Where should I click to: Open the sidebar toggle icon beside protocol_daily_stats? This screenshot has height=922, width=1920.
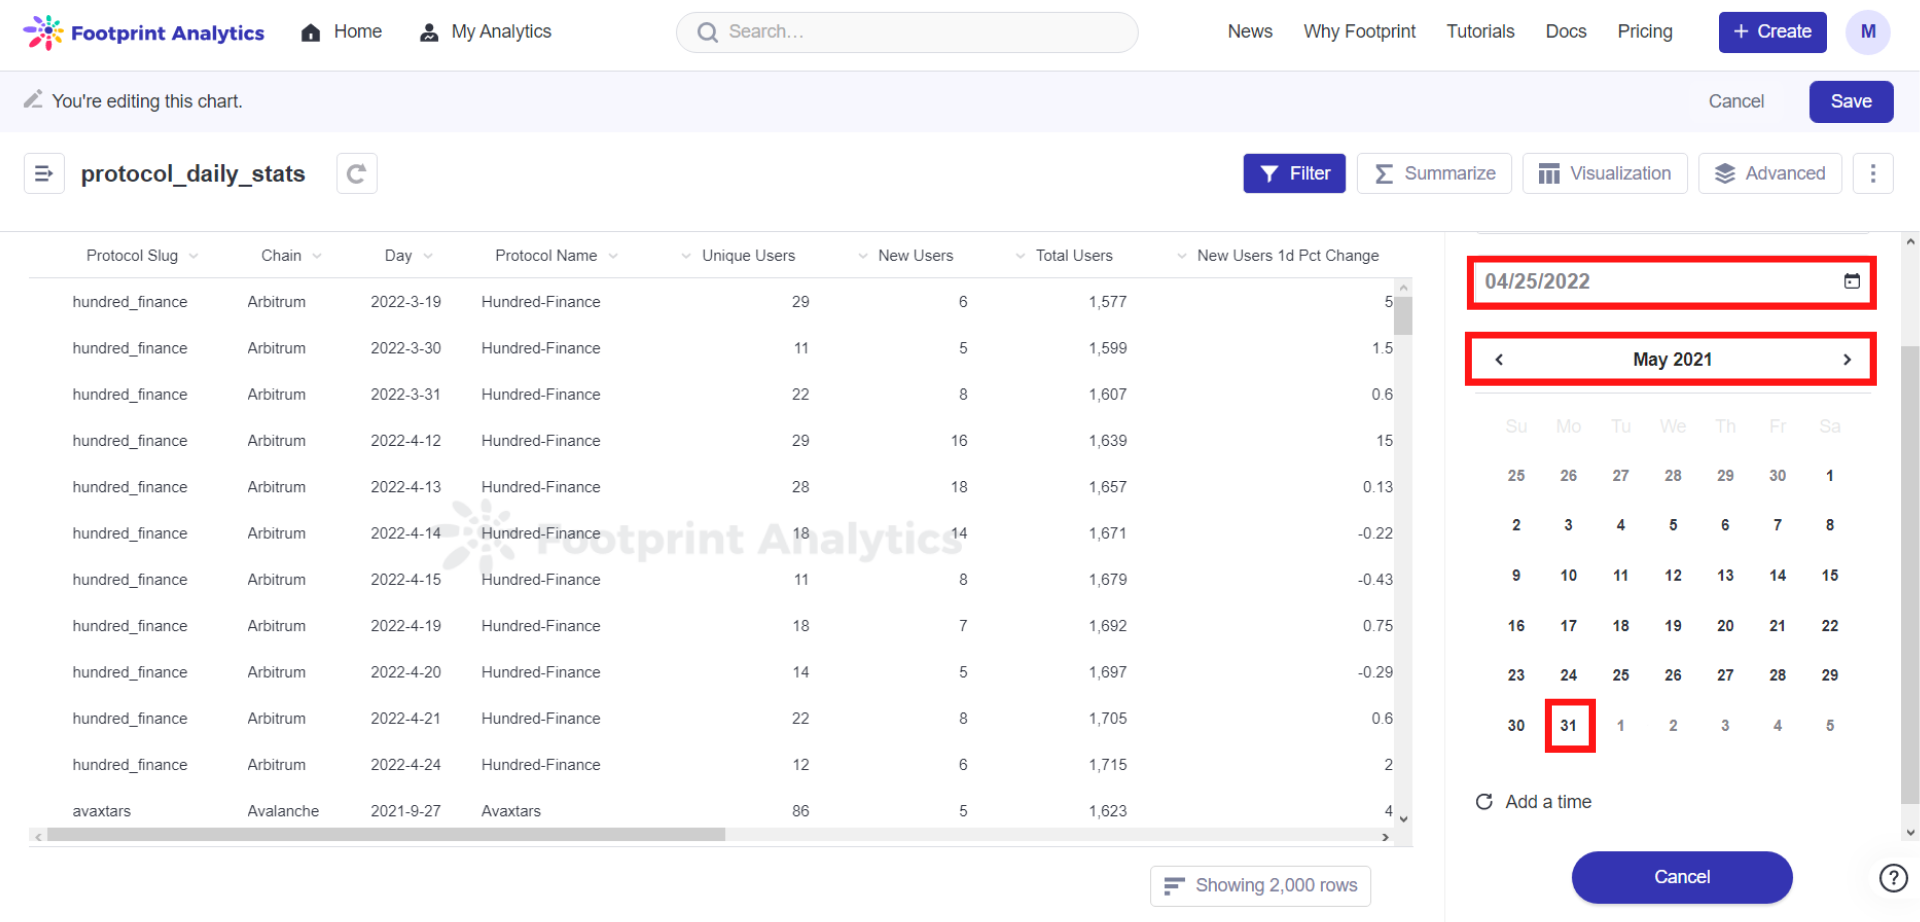(44, 174)
